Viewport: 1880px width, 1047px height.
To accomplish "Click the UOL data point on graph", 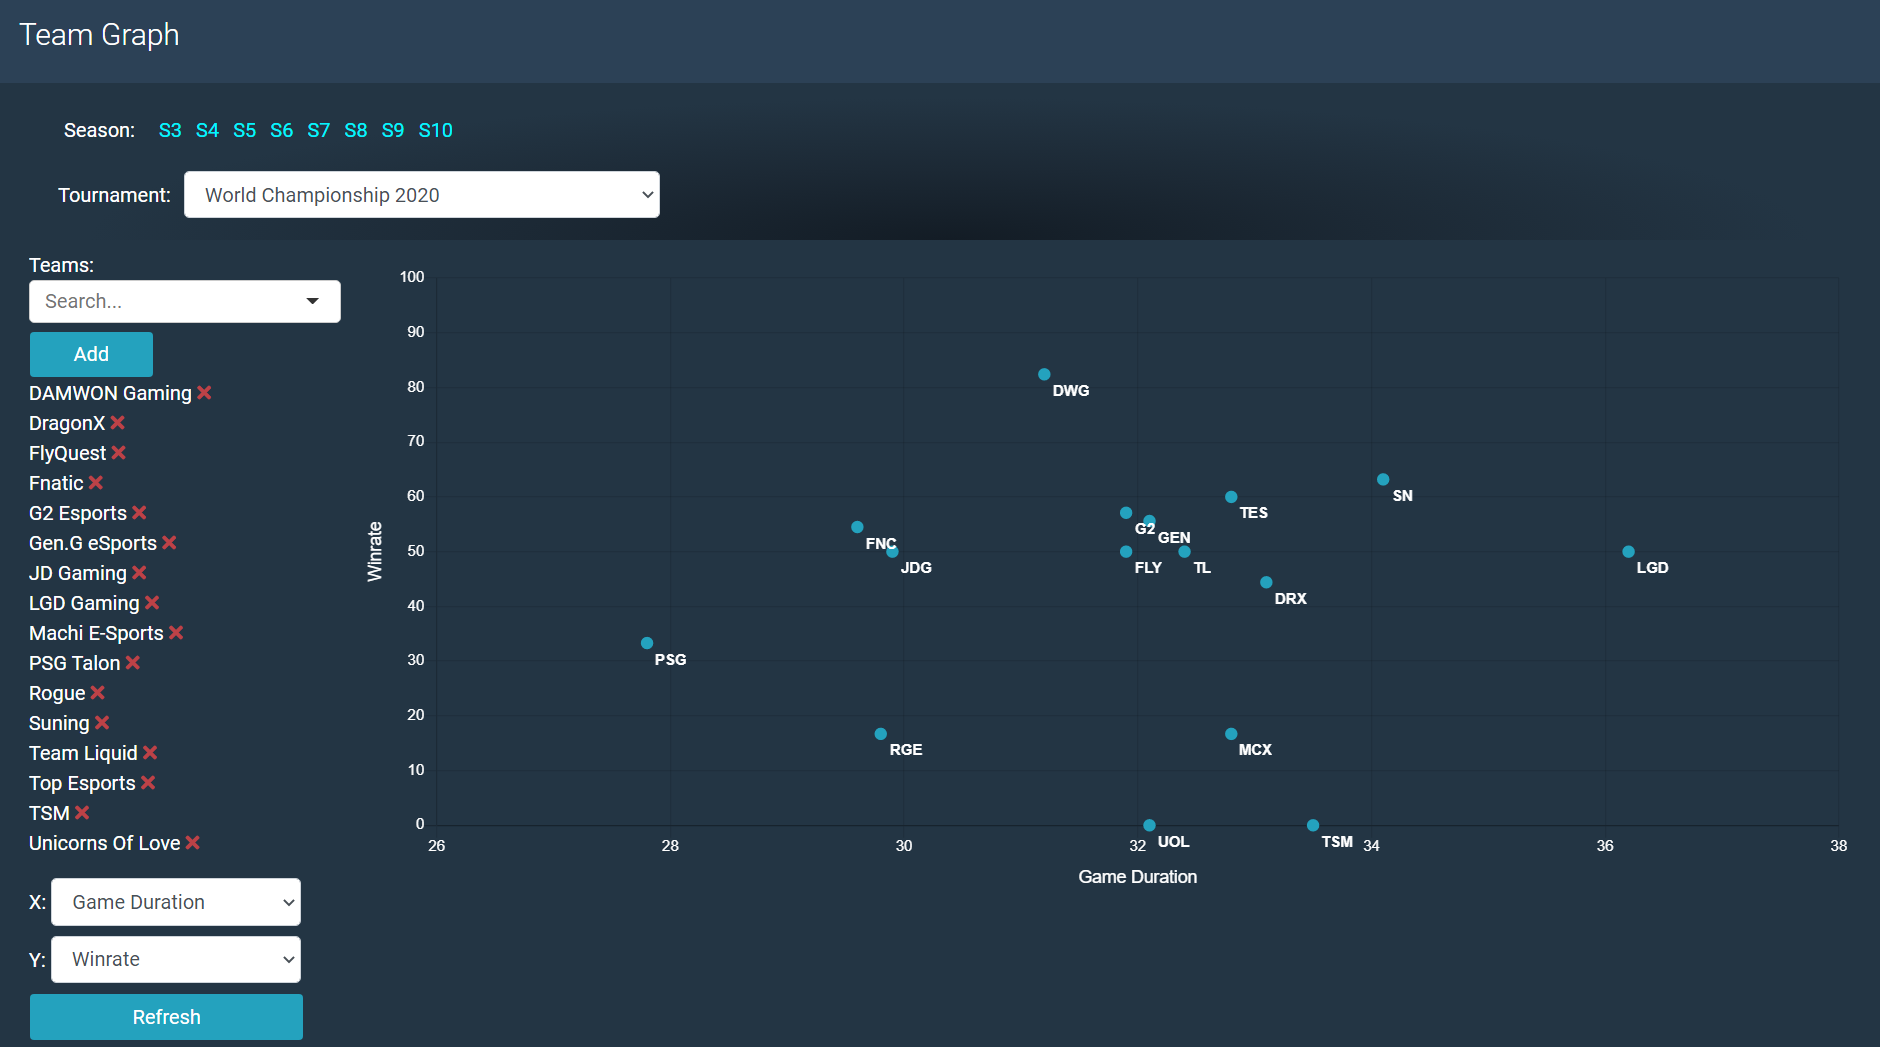I will (x=1149, y=825).
